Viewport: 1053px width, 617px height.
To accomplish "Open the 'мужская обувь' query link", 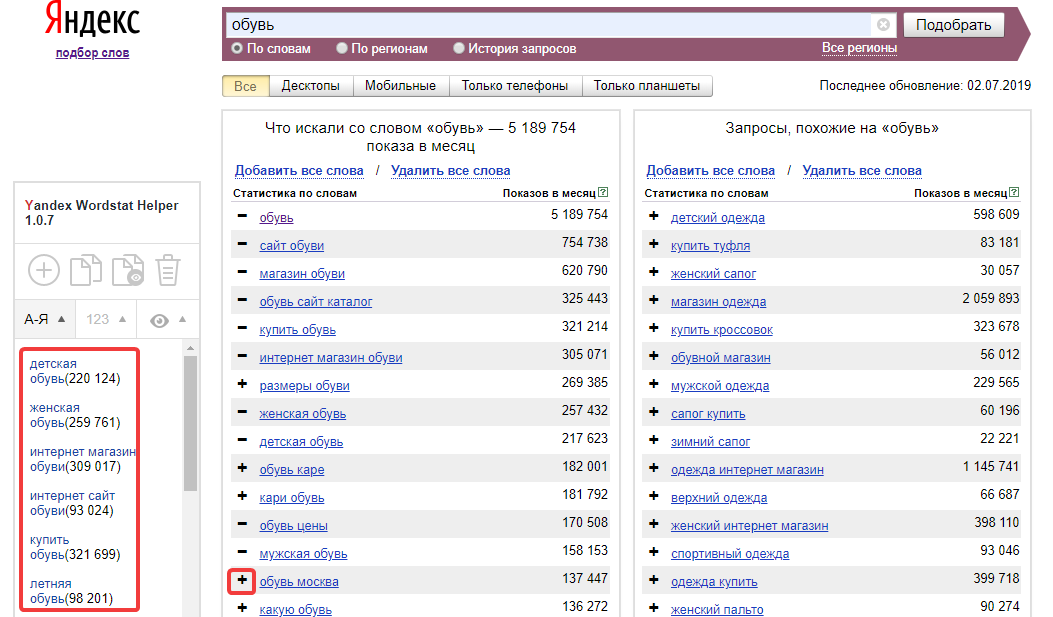I will (x=303, y=554).
